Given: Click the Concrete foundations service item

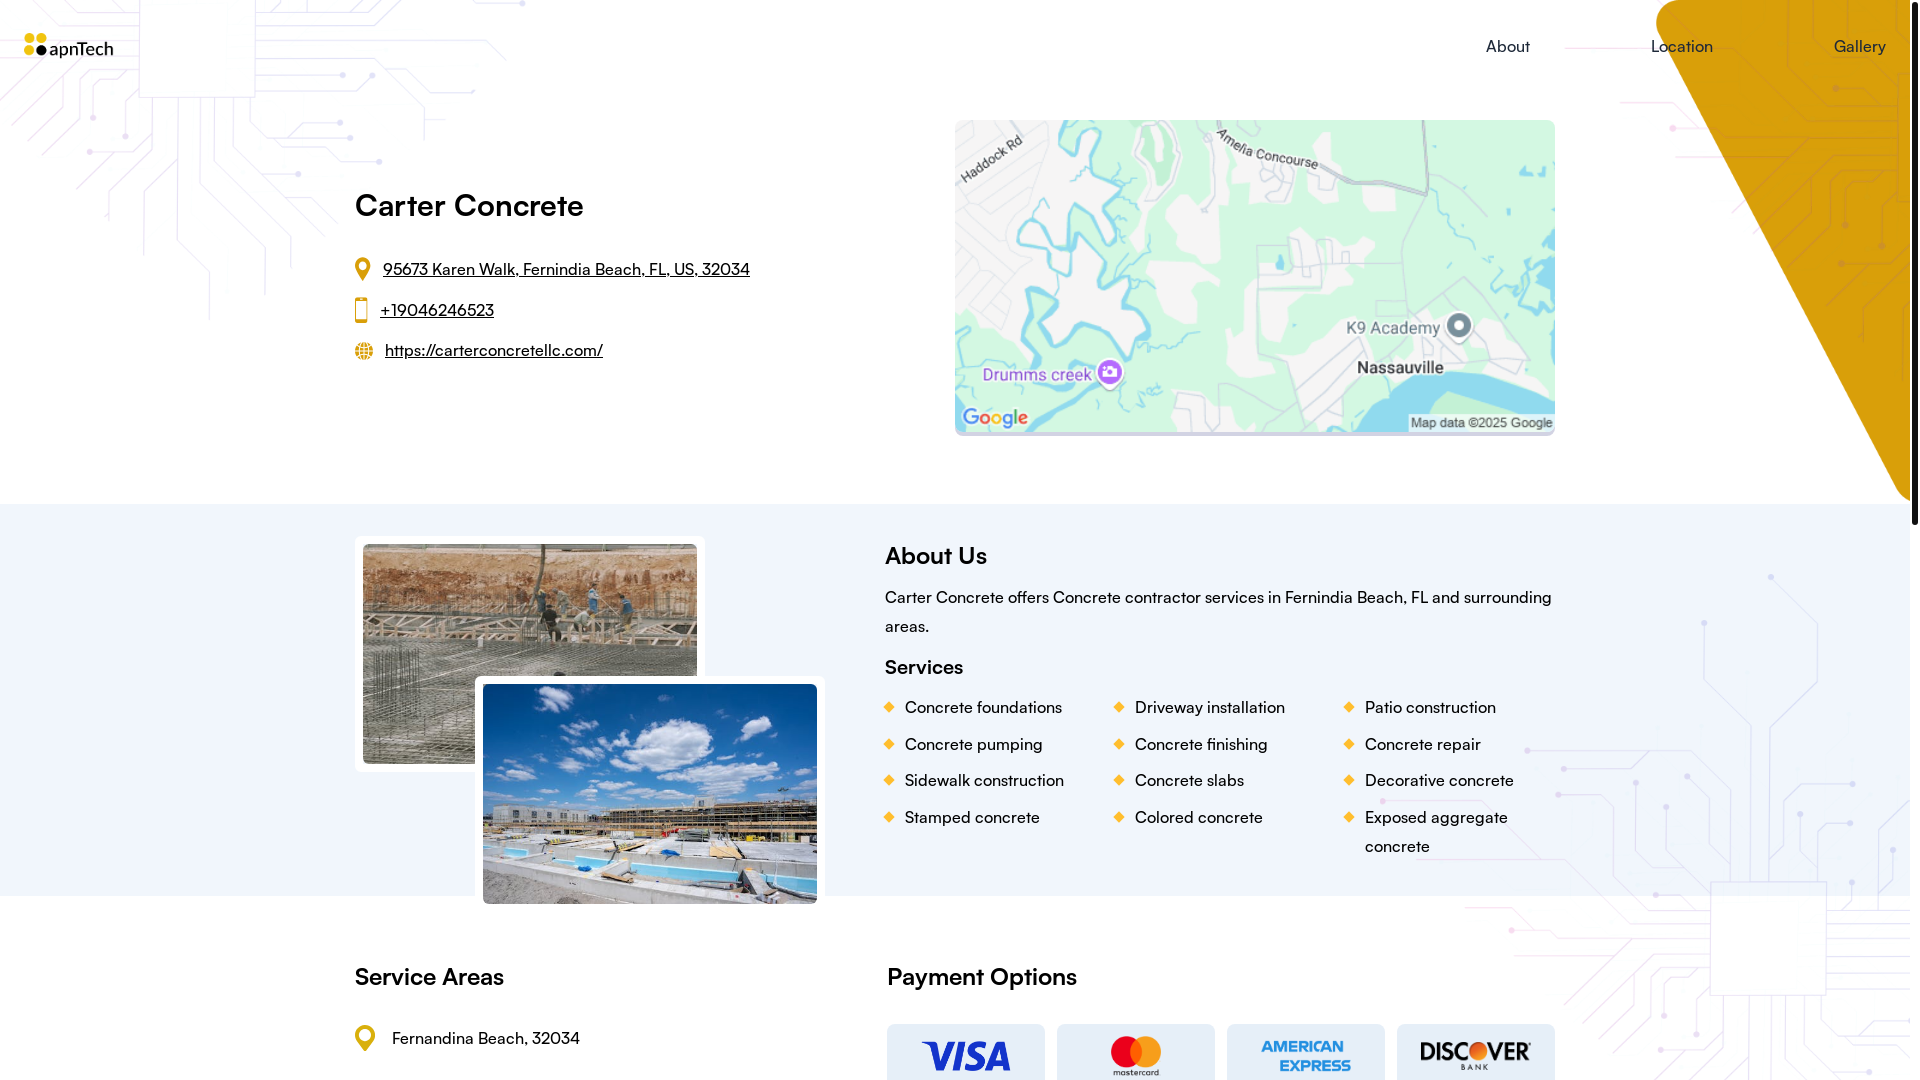Looking at the screenshot, I should 983,707.
